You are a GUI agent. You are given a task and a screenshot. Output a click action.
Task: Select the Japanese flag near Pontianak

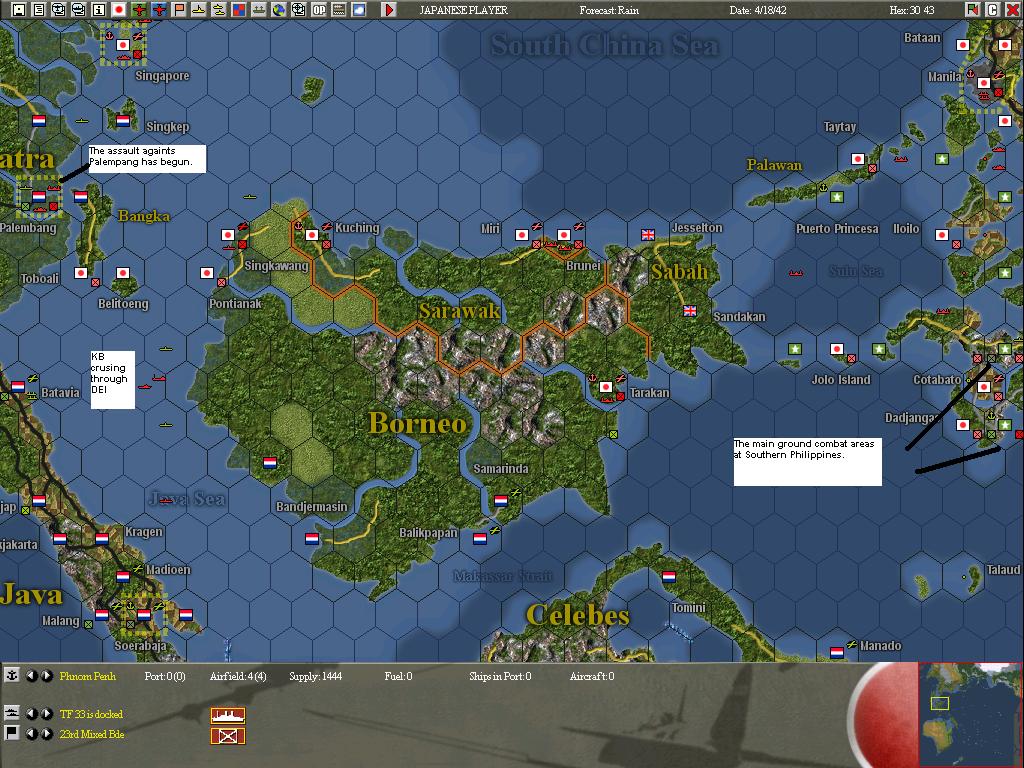pyautogui.click(x=206, y=272)
